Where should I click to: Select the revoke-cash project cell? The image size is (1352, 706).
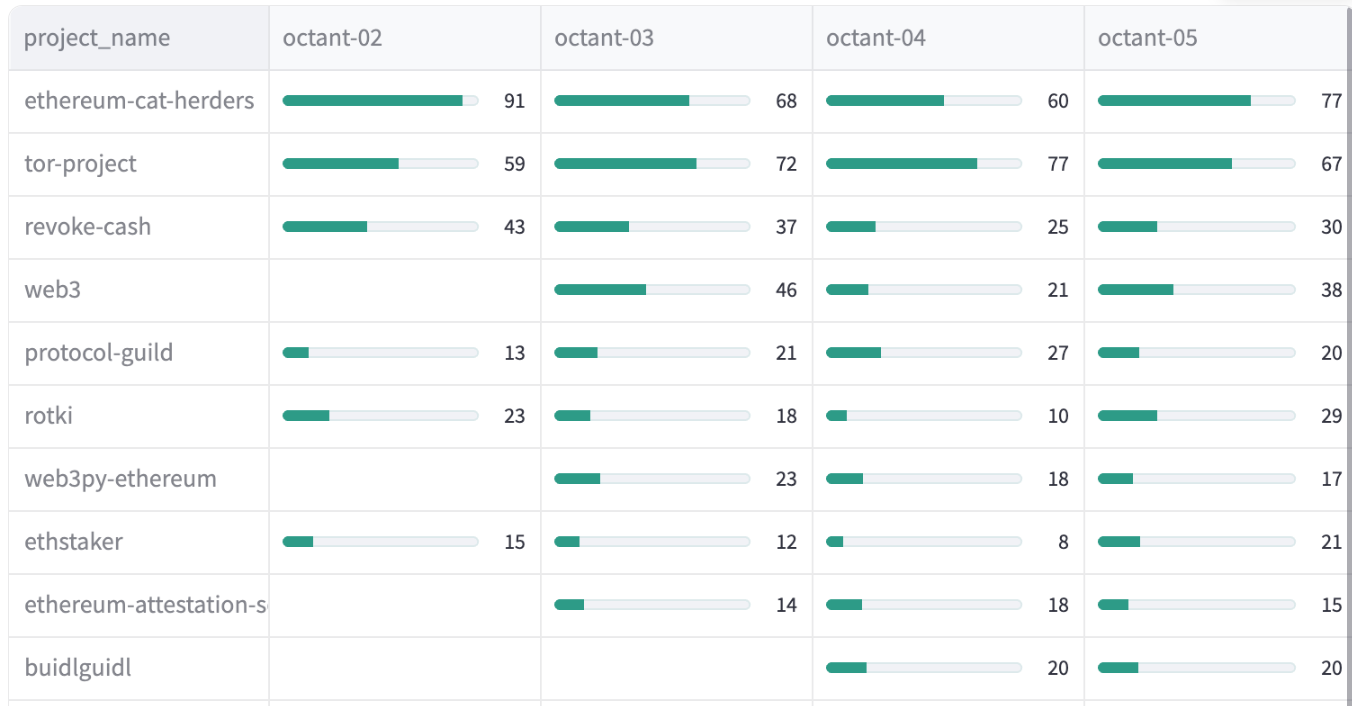pyautogui.click(x=88, y=227)
